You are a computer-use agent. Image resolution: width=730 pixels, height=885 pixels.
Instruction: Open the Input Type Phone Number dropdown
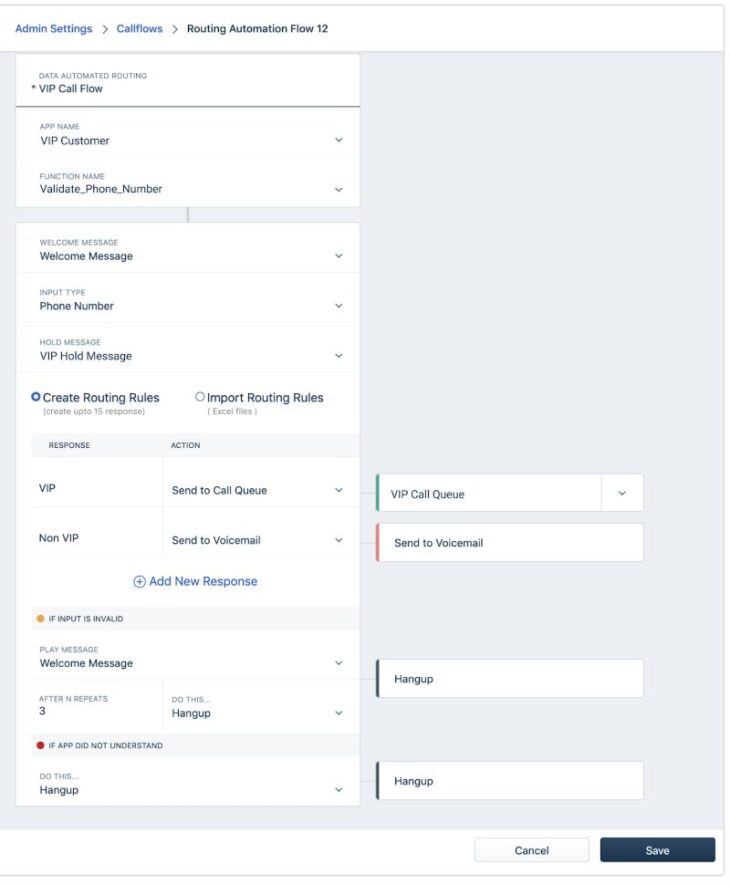coord(187,299)
